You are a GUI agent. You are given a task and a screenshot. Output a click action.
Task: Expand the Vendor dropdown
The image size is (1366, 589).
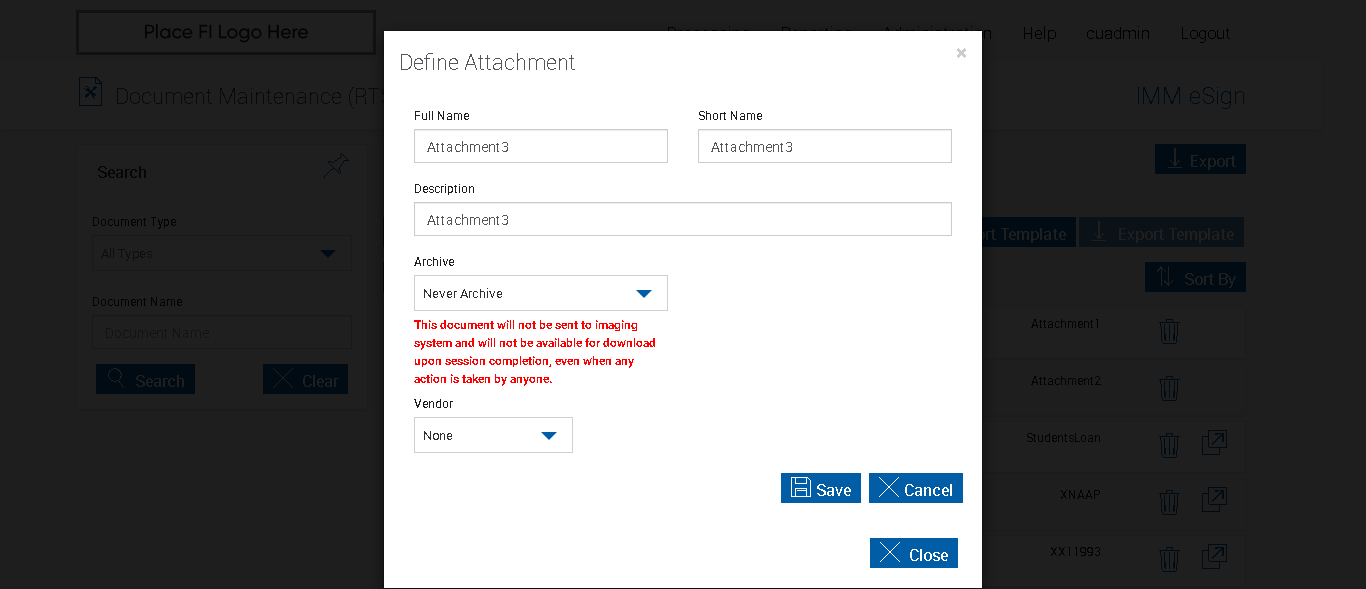click(493, 435)
